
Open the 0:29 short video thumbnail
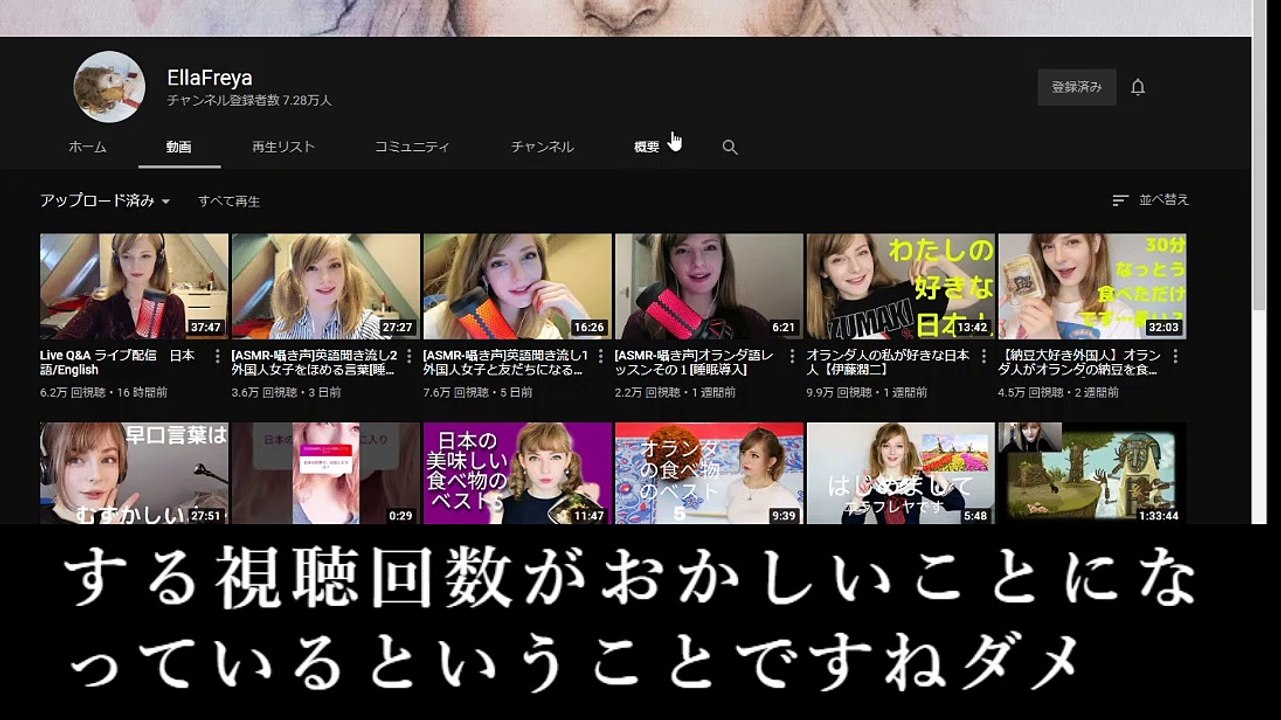pyautogui.click(x=326, y=473)
